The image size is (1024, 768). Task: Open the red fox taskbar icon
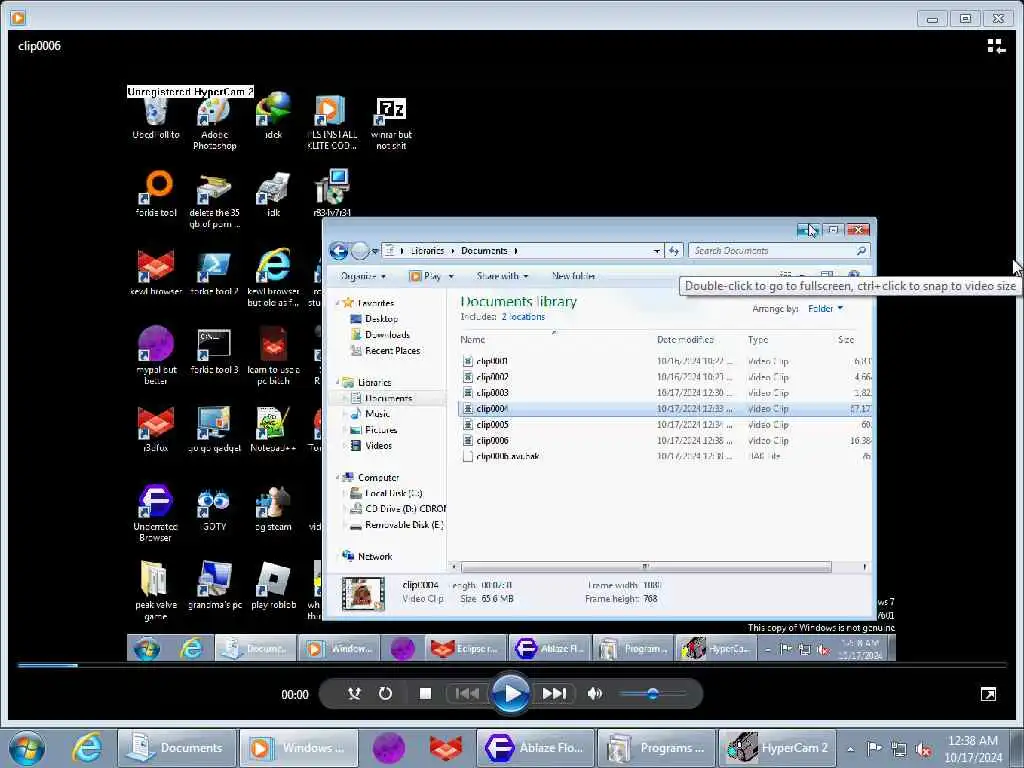click(x=445, y=748)
